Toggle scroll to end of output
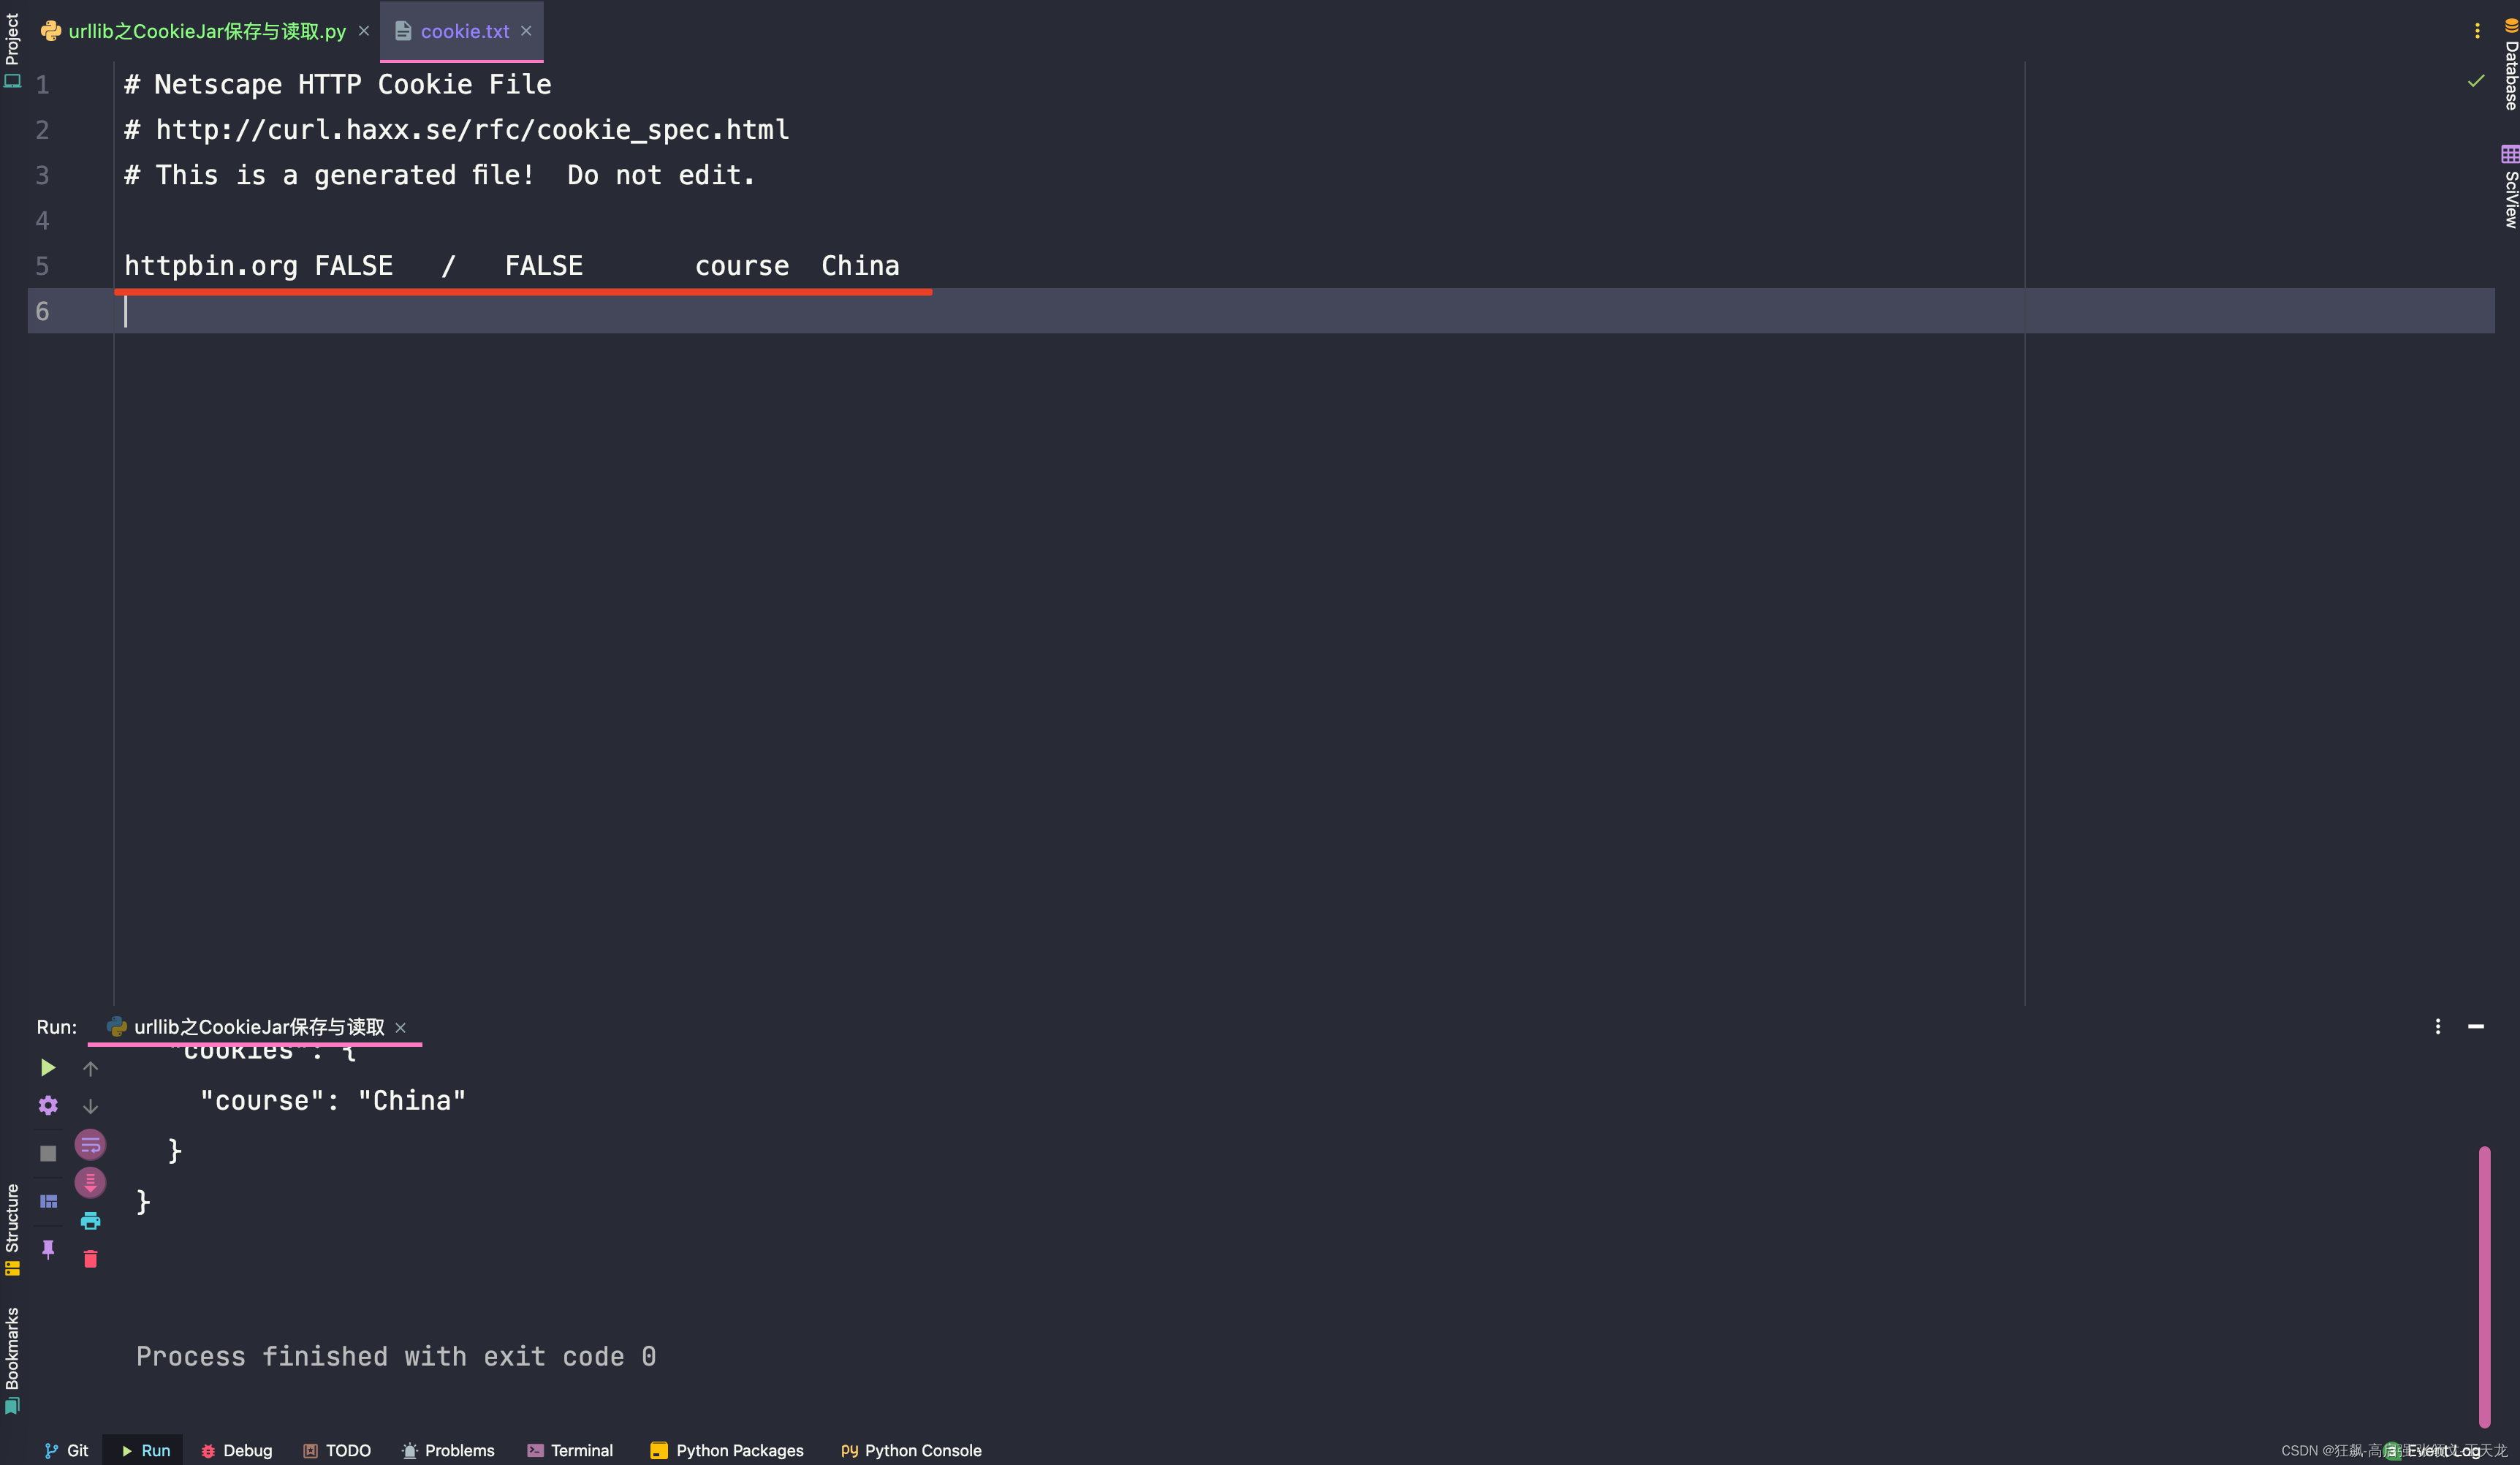Screen dimensions: 2520x1465 [x=90, y=1183]
